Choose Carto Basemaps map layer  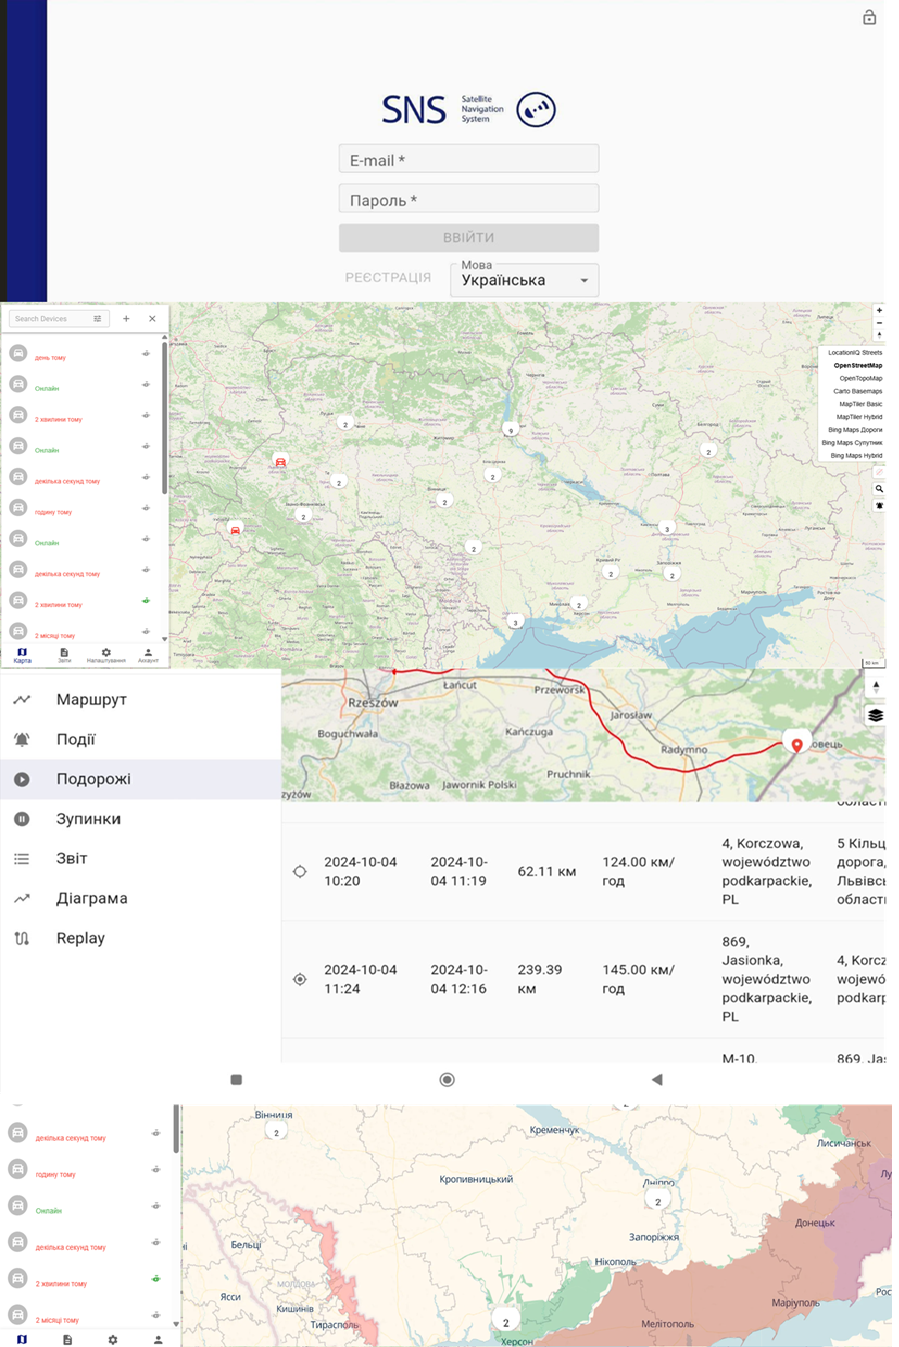coord(857,392)
